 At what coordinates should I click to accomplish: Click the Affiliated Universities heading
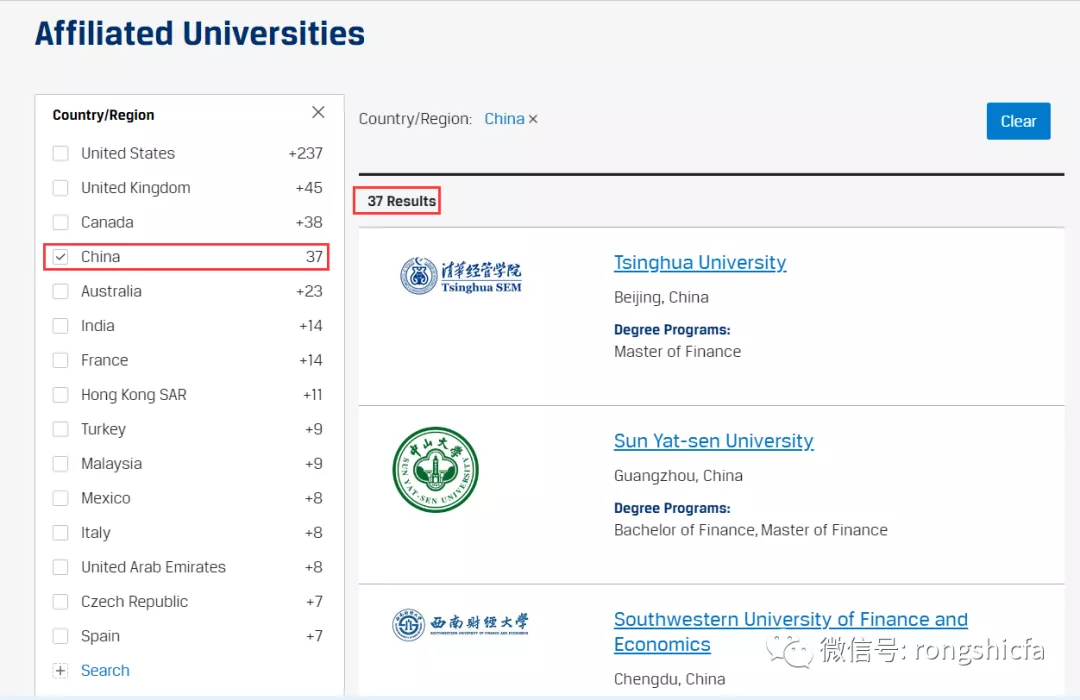coord(200,33)
